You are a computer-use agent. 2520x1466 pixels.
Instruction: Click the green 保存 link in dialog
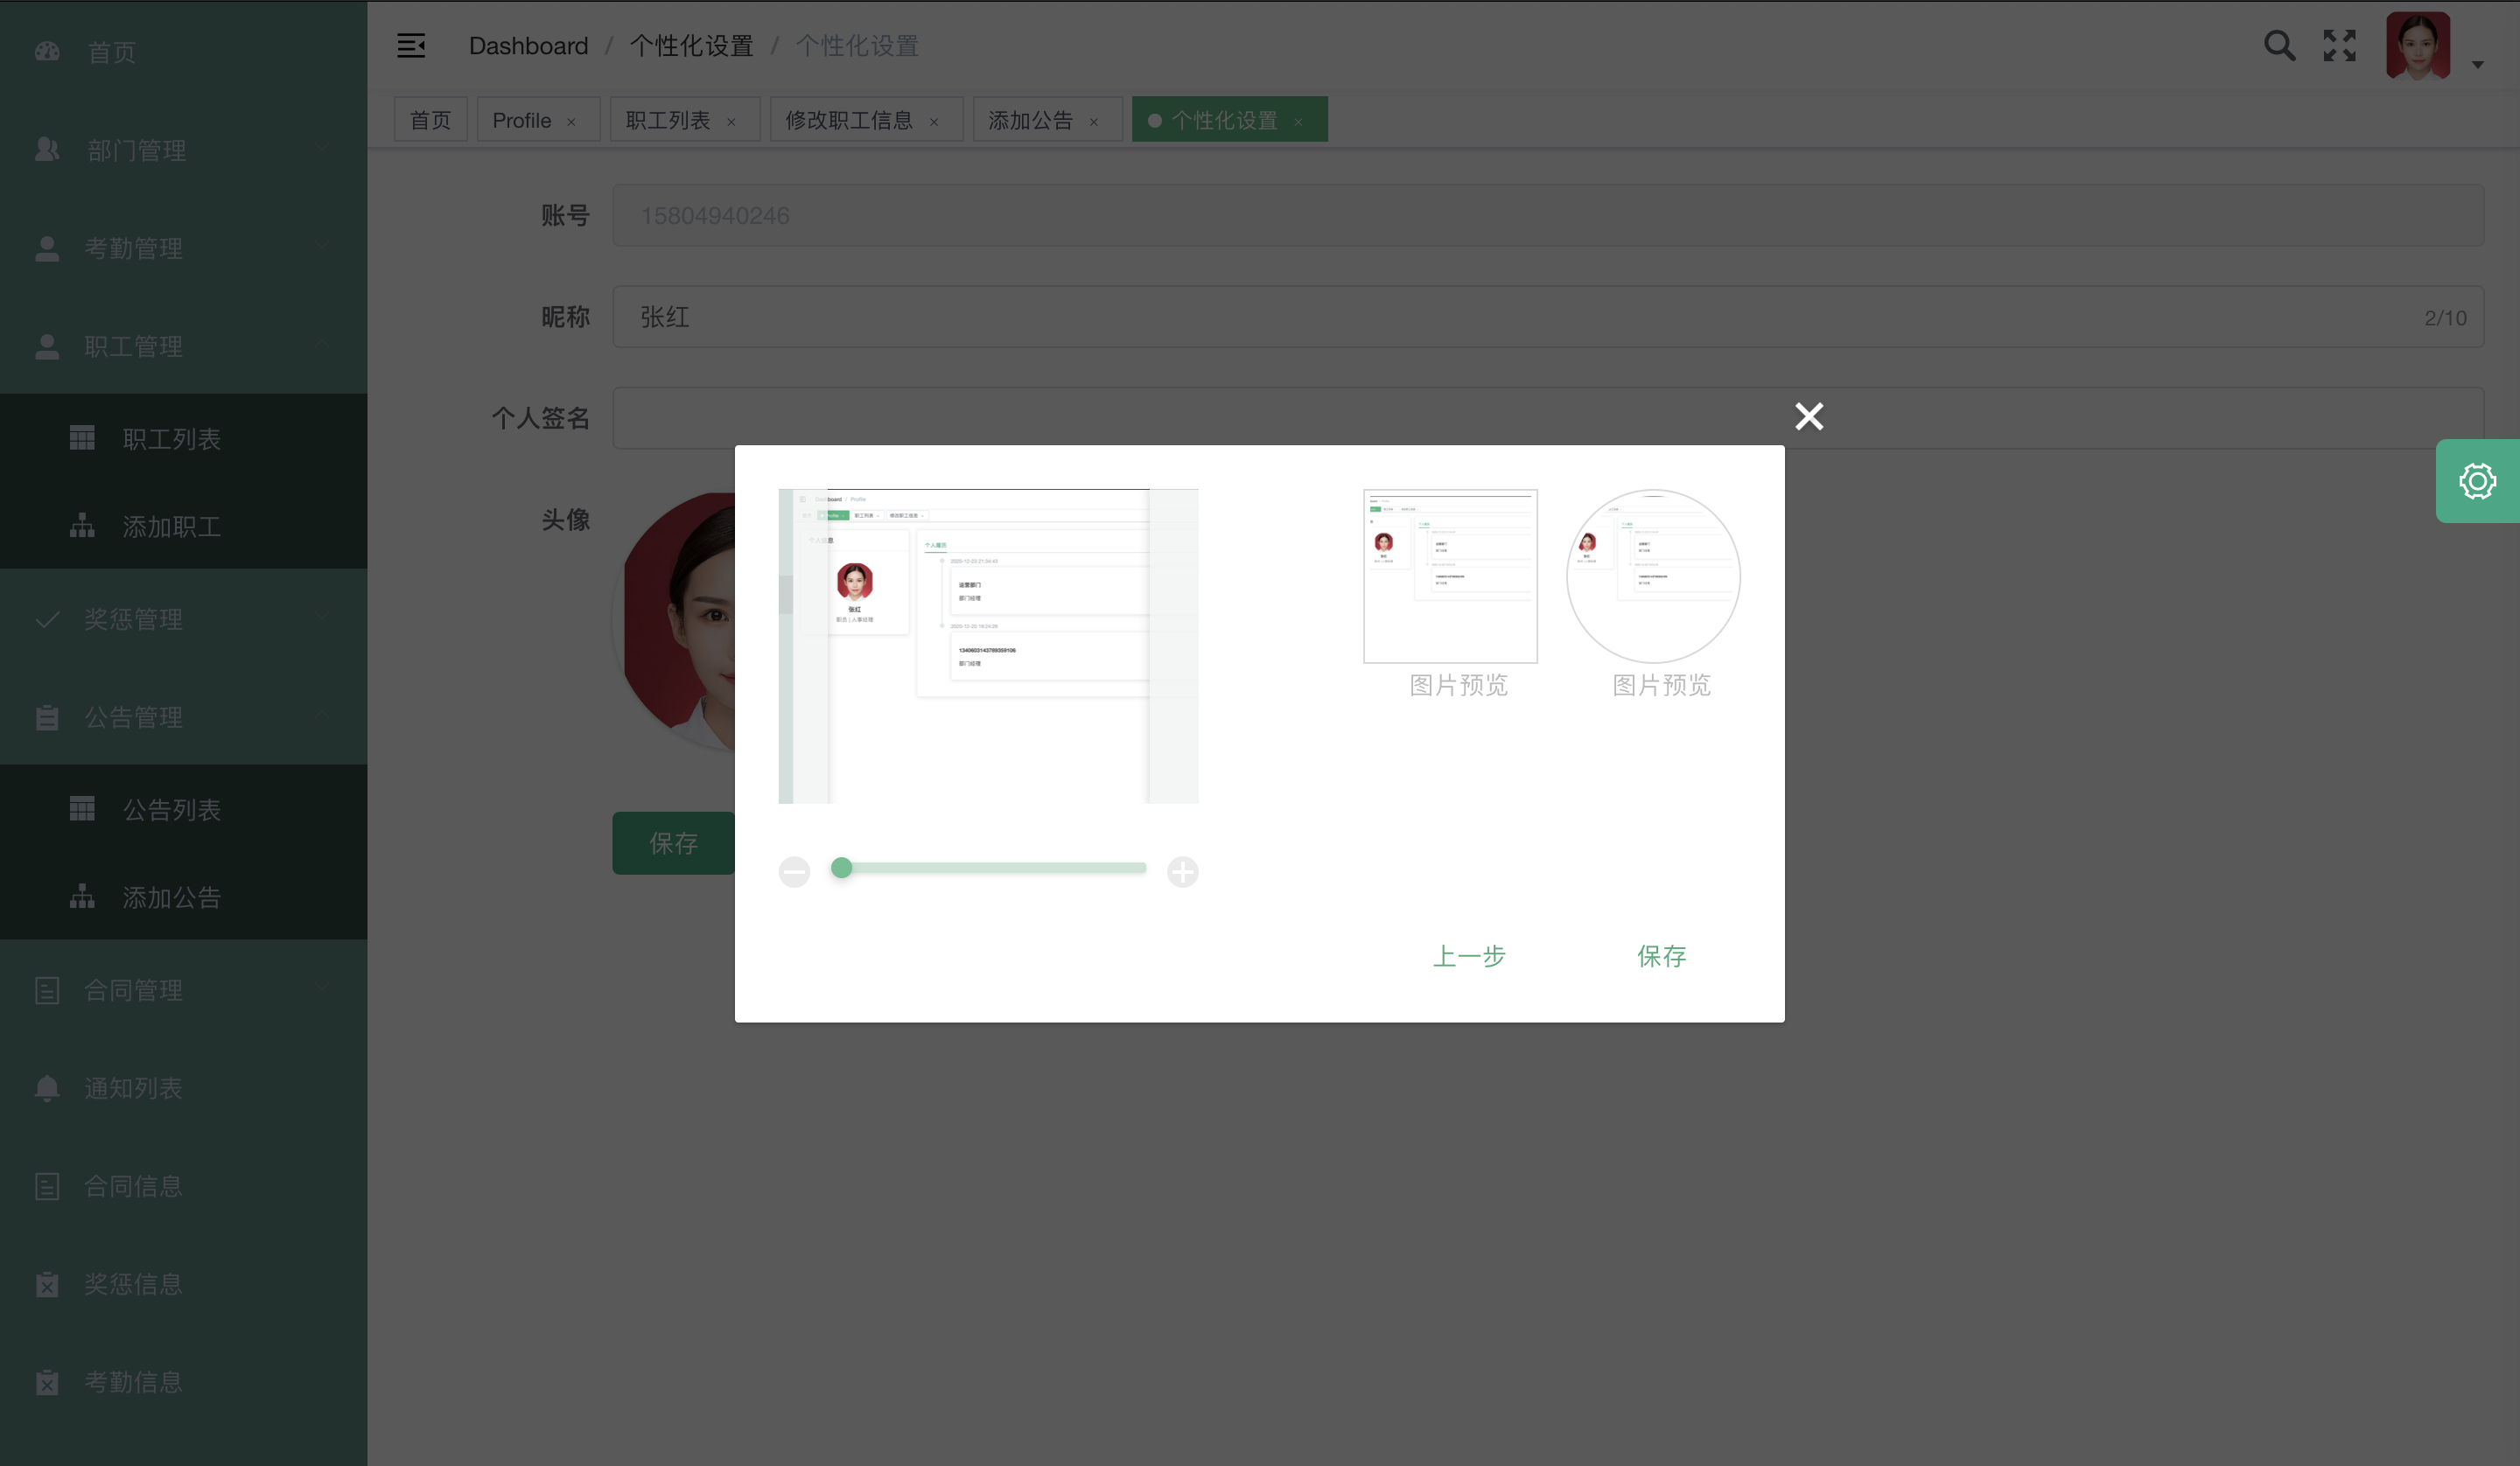point(1661,956)
